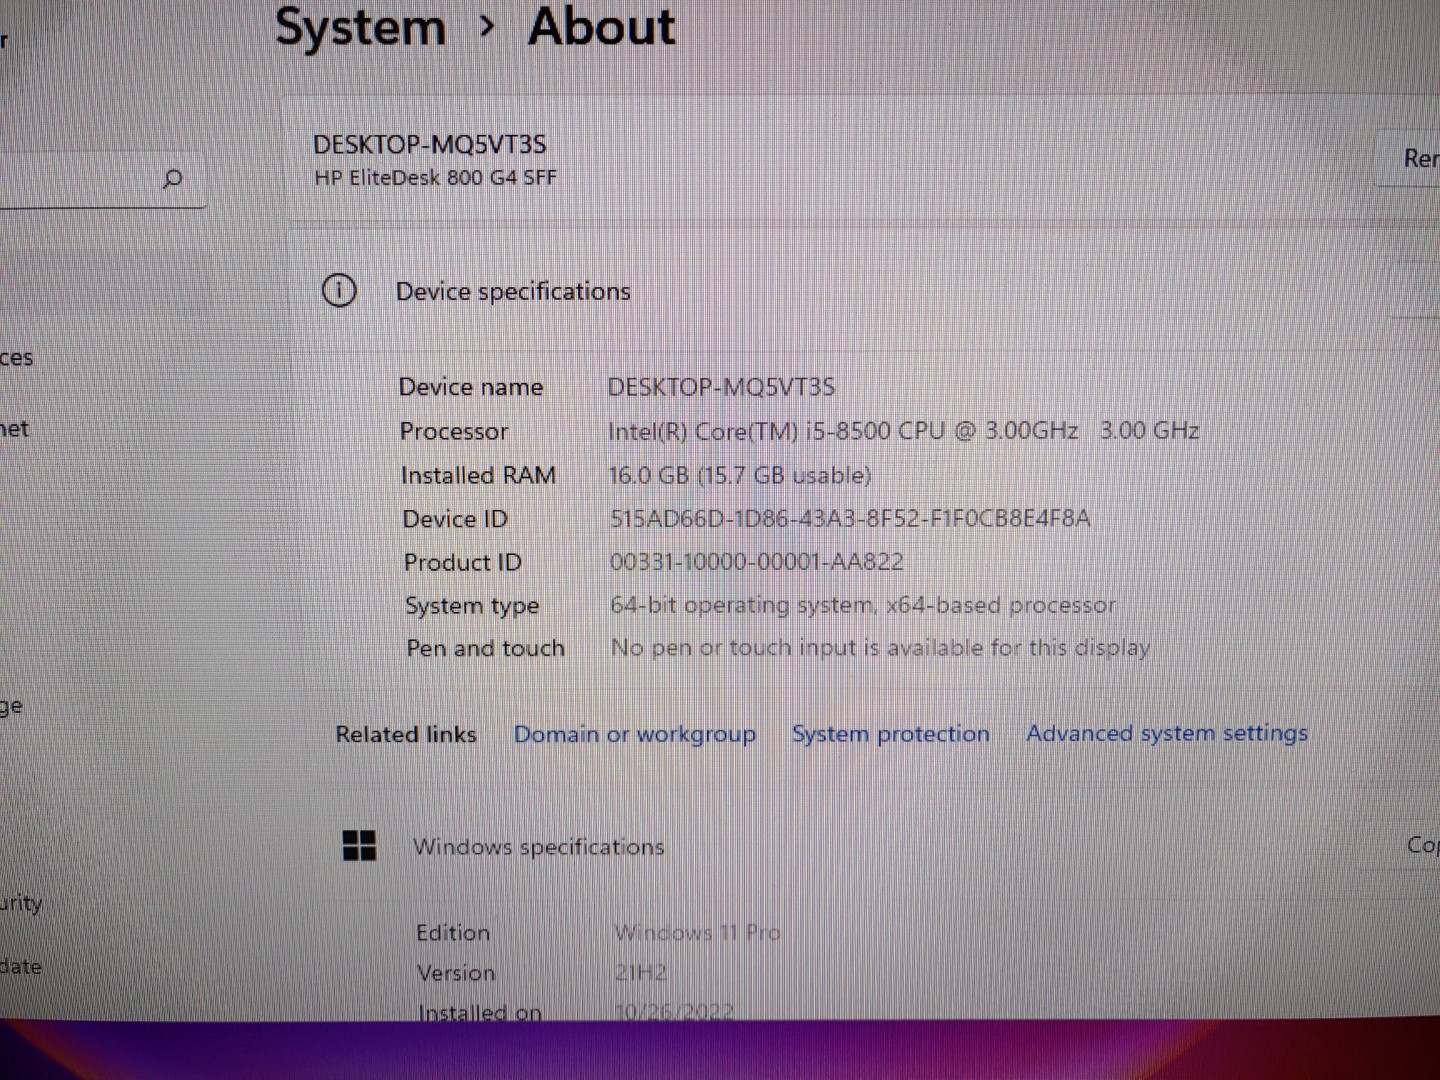The image size is (1440, 1080).
Task: Click the Device ID label
Action: pos(455,519)
